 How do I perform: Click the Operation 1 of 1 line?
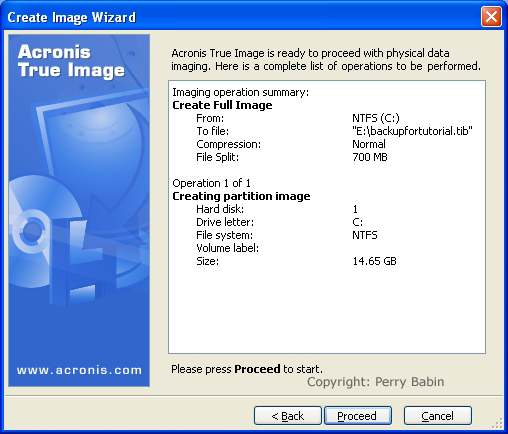coord(211,183)
